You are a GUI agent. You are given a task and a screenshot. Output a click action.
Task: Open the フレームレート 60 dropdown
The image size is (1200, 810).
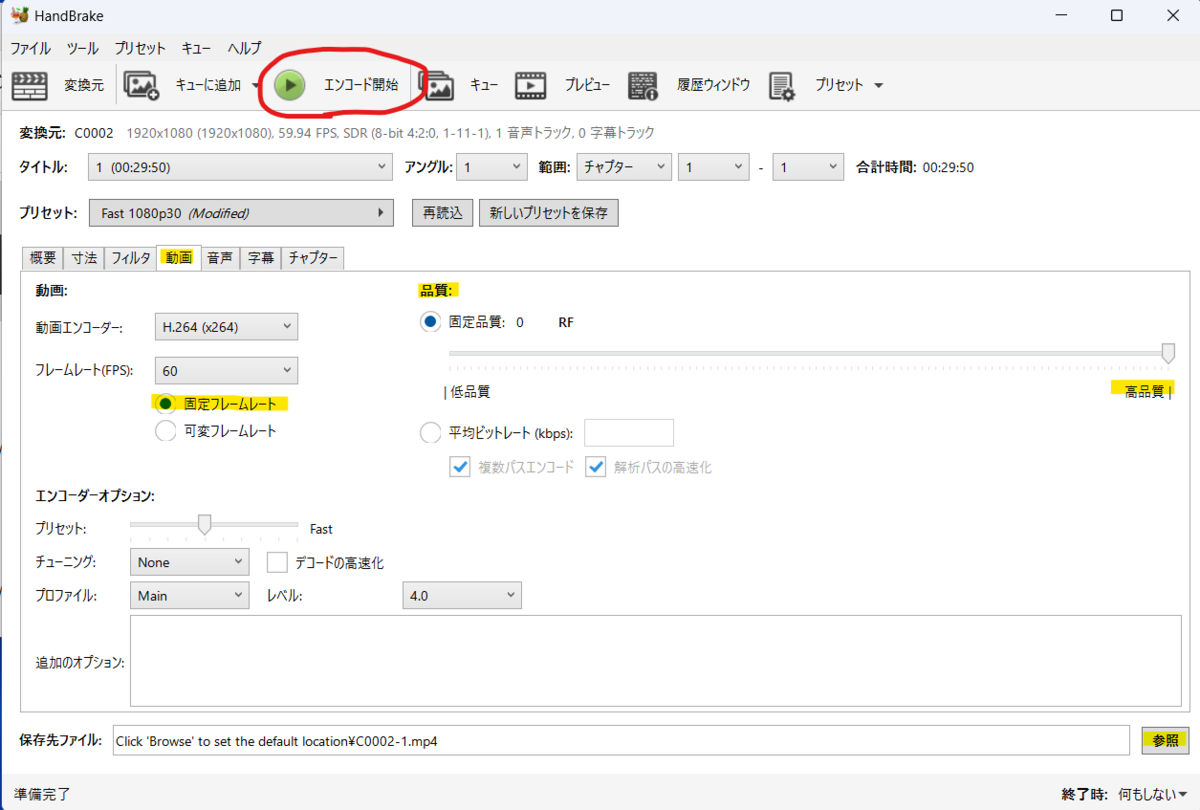point(226,370)
